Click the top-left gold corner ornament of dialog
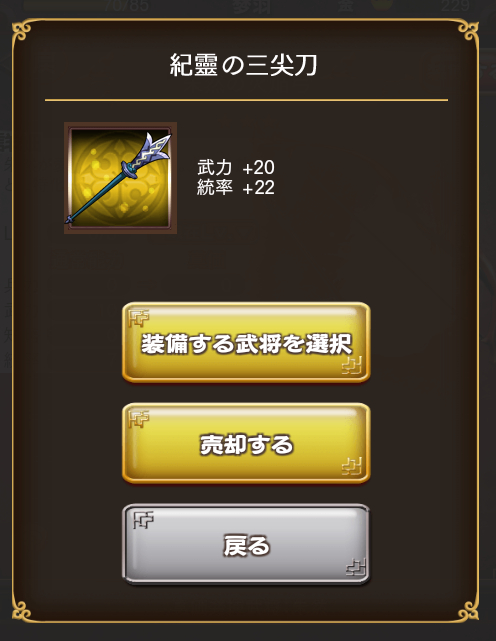The image size is (496, 641). 21,31
